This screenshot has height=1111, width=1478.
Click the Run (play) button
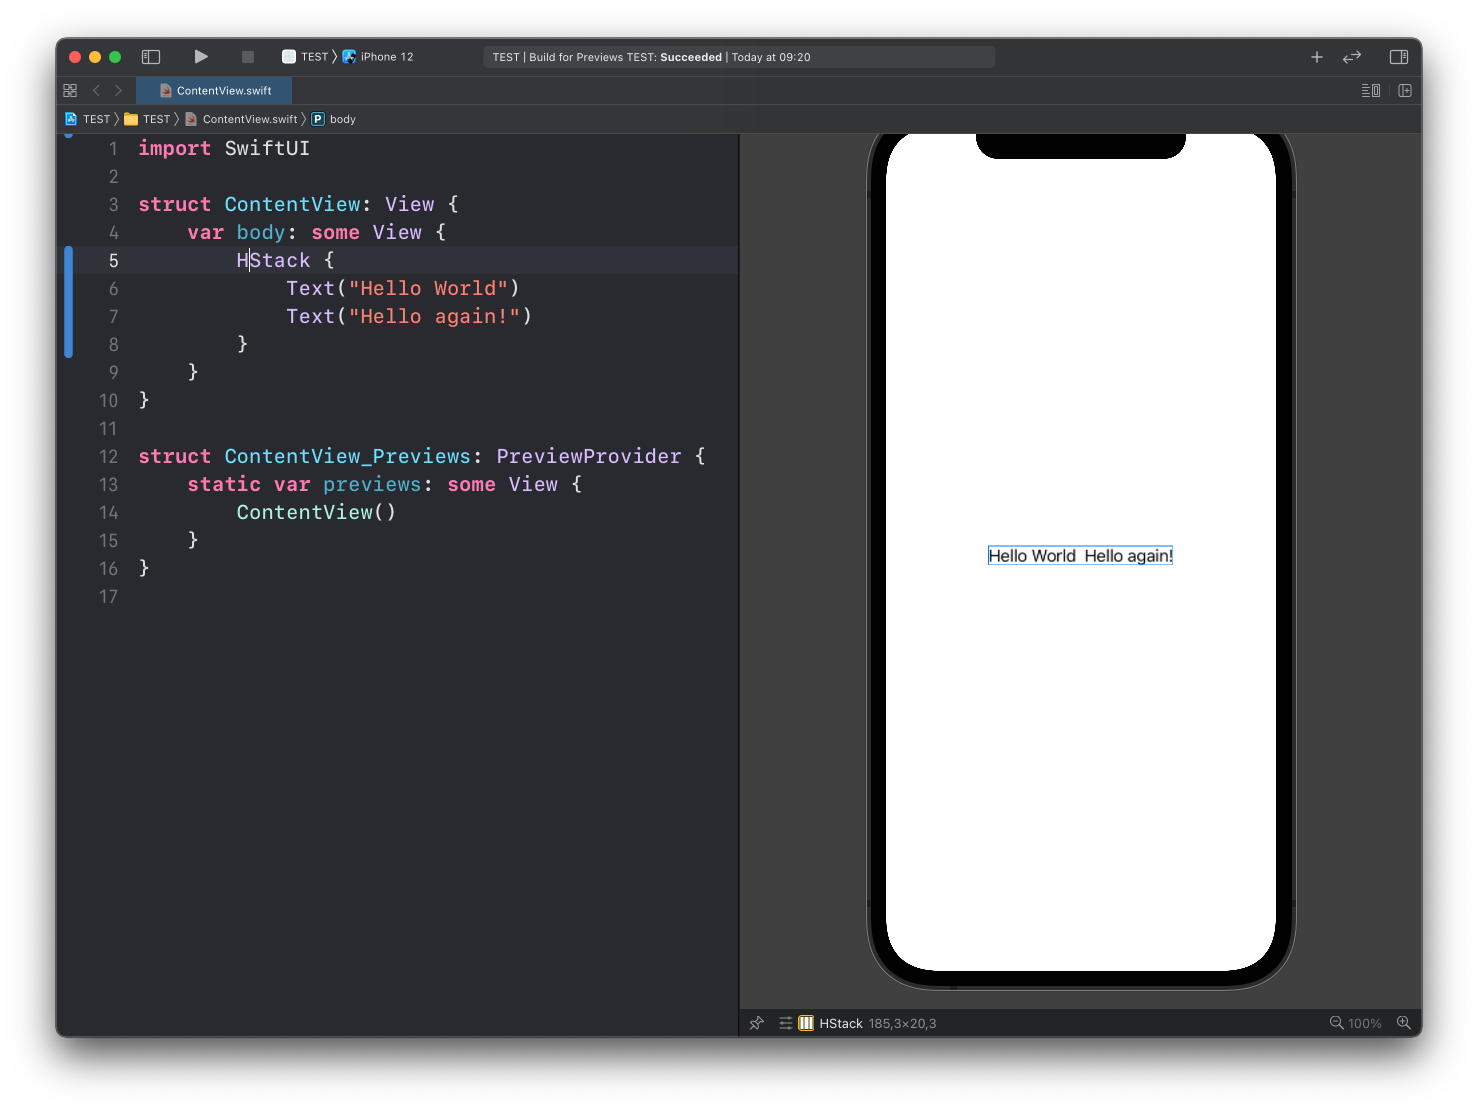201,57
